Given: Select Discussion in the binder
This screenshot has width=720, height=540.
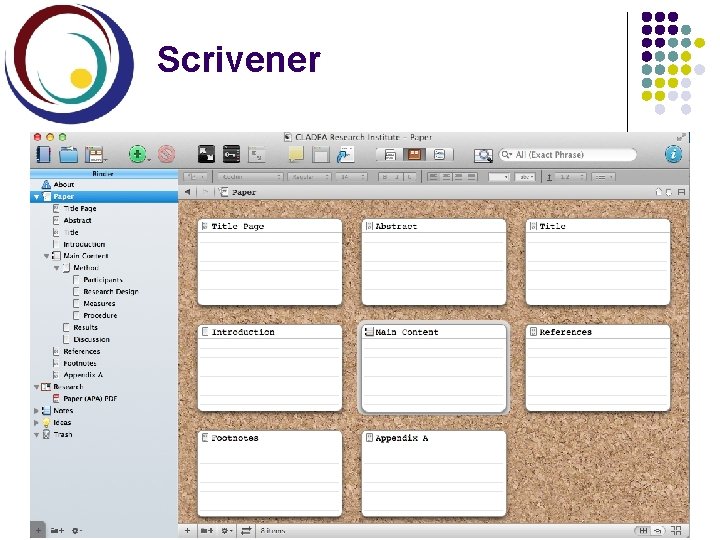Looking at the screenshot, I should (x=91, y=339).
